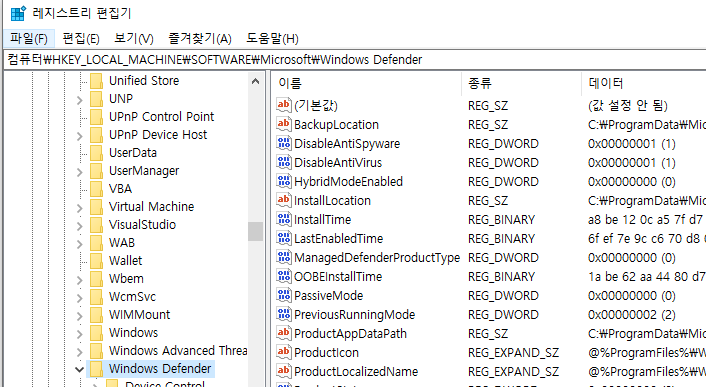Image resolution: width=706 pixels, height=387 pixels.
Task: Click data 0x00000002 (2) of PreviousRunningMode
Action: coord(631,315)
